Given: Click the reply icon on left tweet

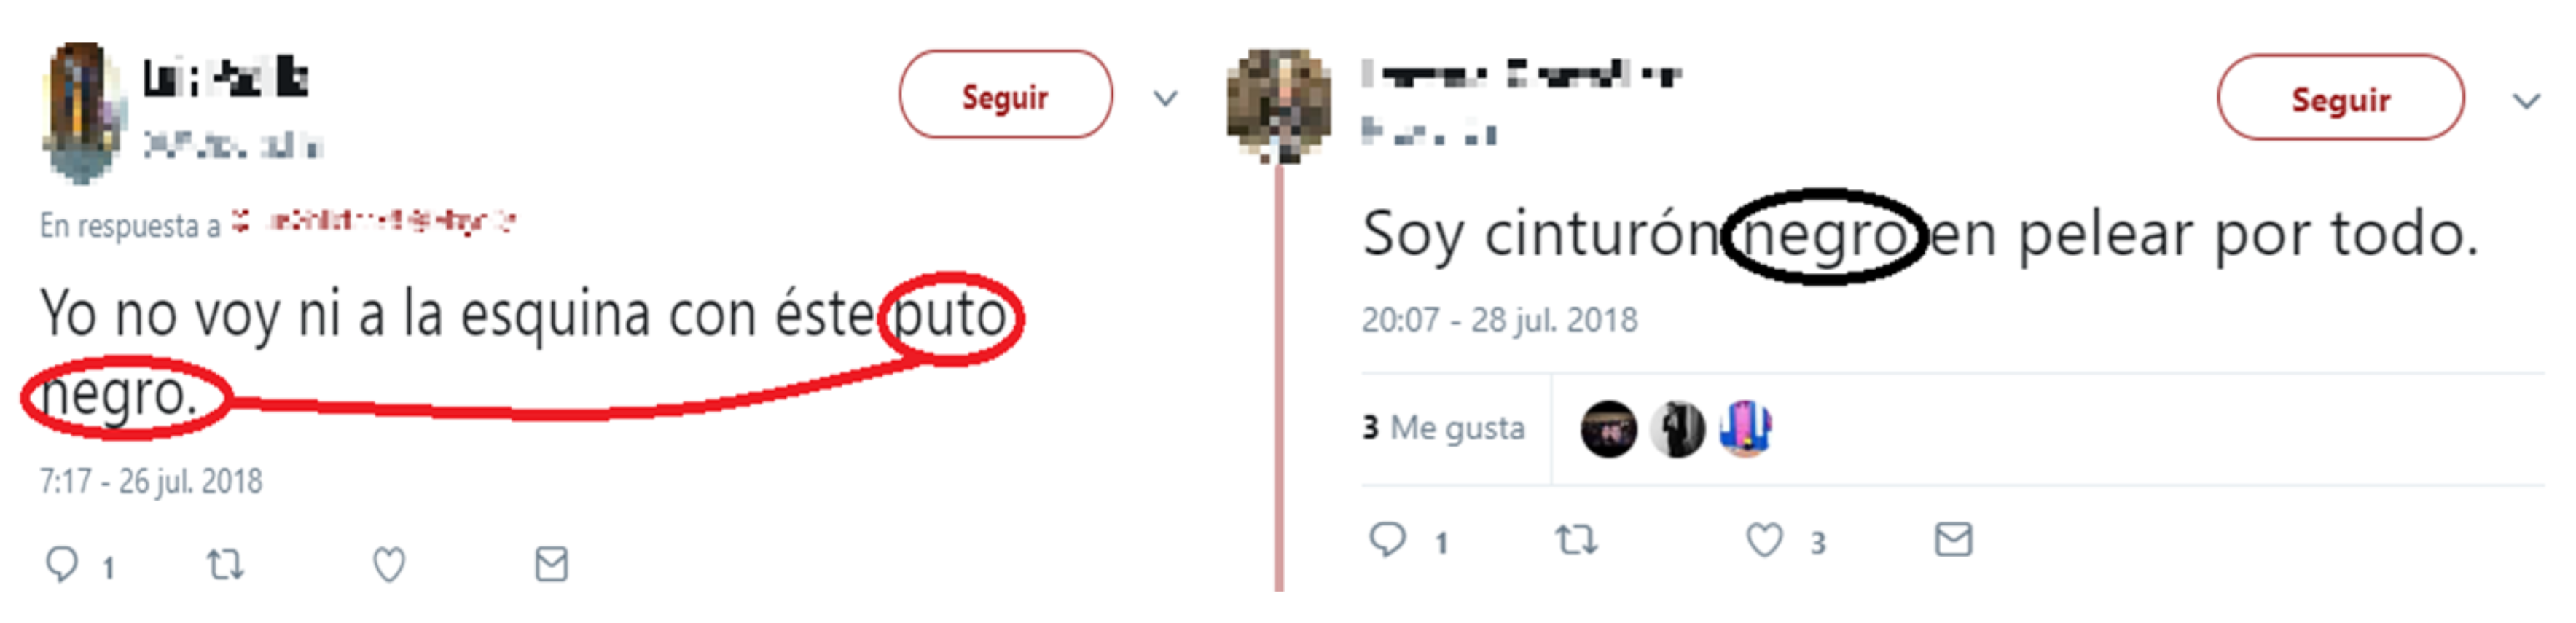Looking at the screenshot, I should (x=62, y=565).
